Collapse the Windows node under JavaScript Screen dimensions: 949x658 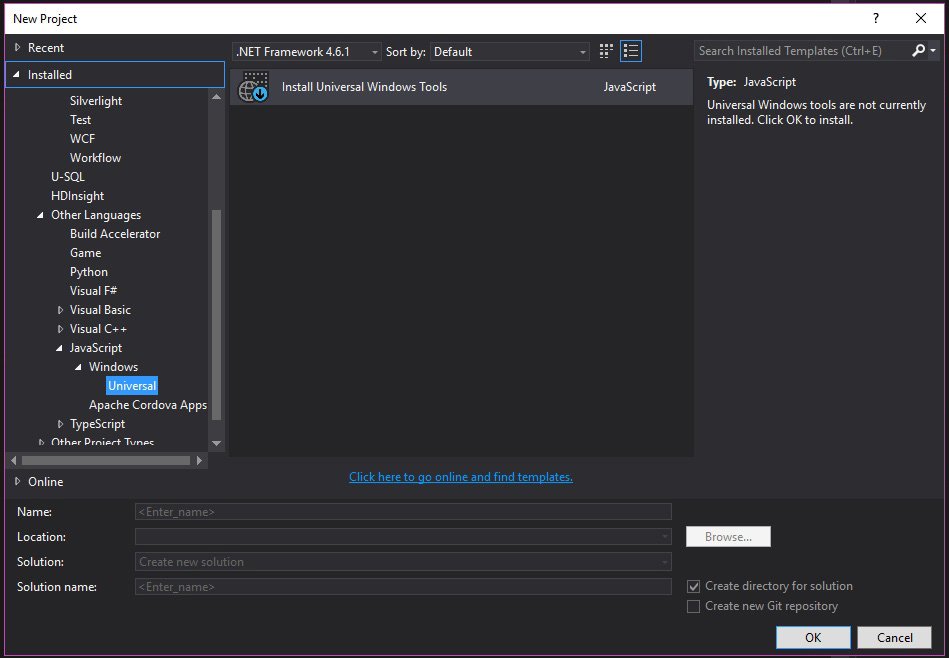tap(78, 367)
